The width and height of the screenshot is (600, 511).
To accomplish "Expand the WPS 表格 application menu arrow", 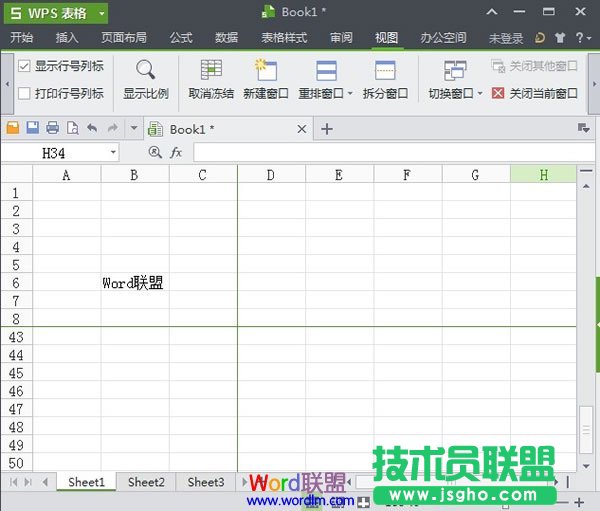I will coord(102,13).
